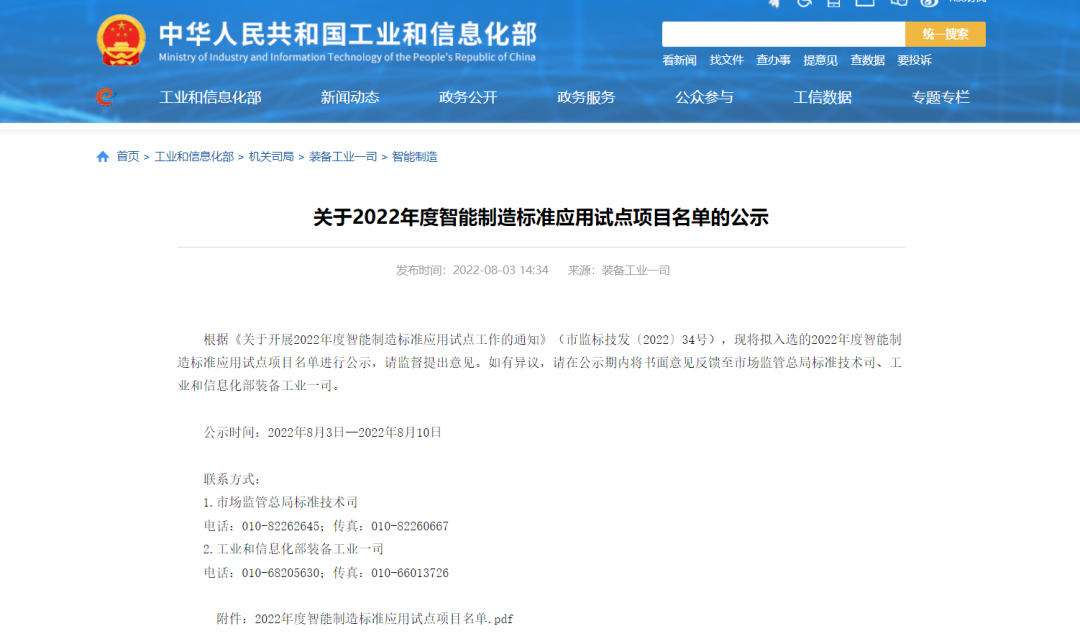Click the line 公示时间：2022年8月3日—2022年8月10日
Image resolution: width=1080 pixels, height=639 pixels.
coord(322,432)
